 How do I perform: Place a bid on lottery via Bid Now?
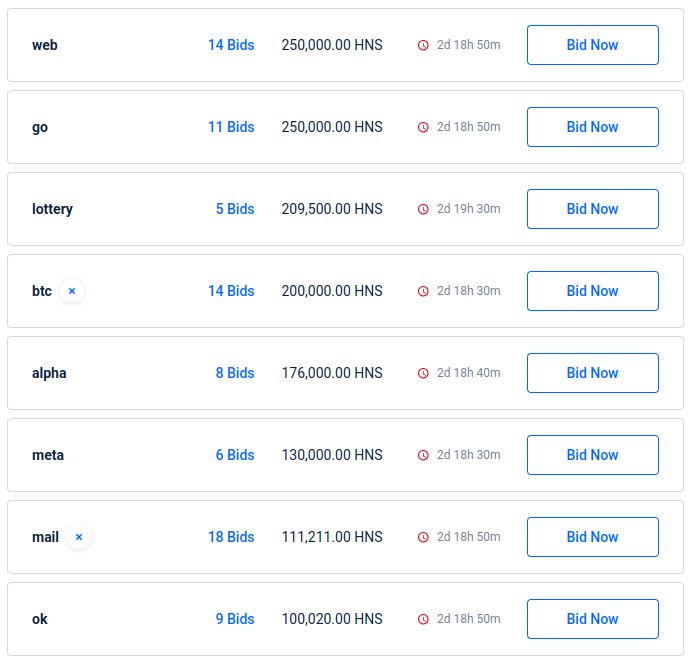(592, 209)
